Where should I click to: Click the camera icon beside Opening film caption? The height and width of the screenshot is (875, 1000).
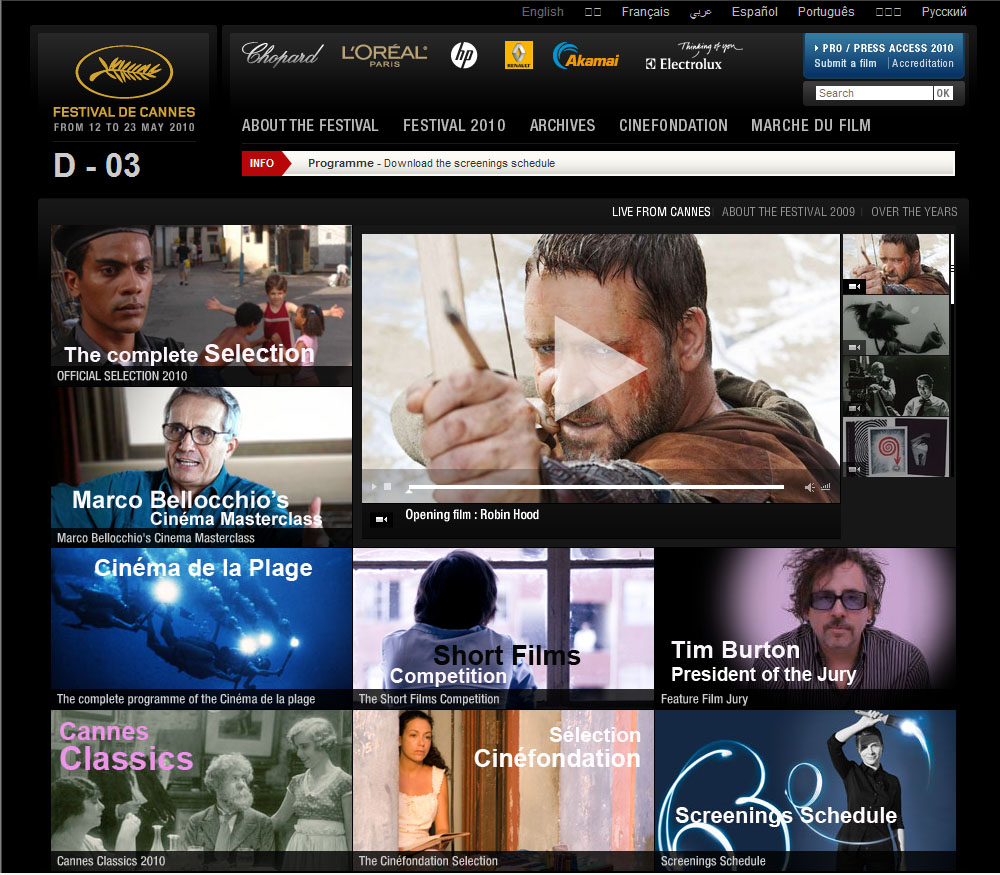click(x=381, y=519)
